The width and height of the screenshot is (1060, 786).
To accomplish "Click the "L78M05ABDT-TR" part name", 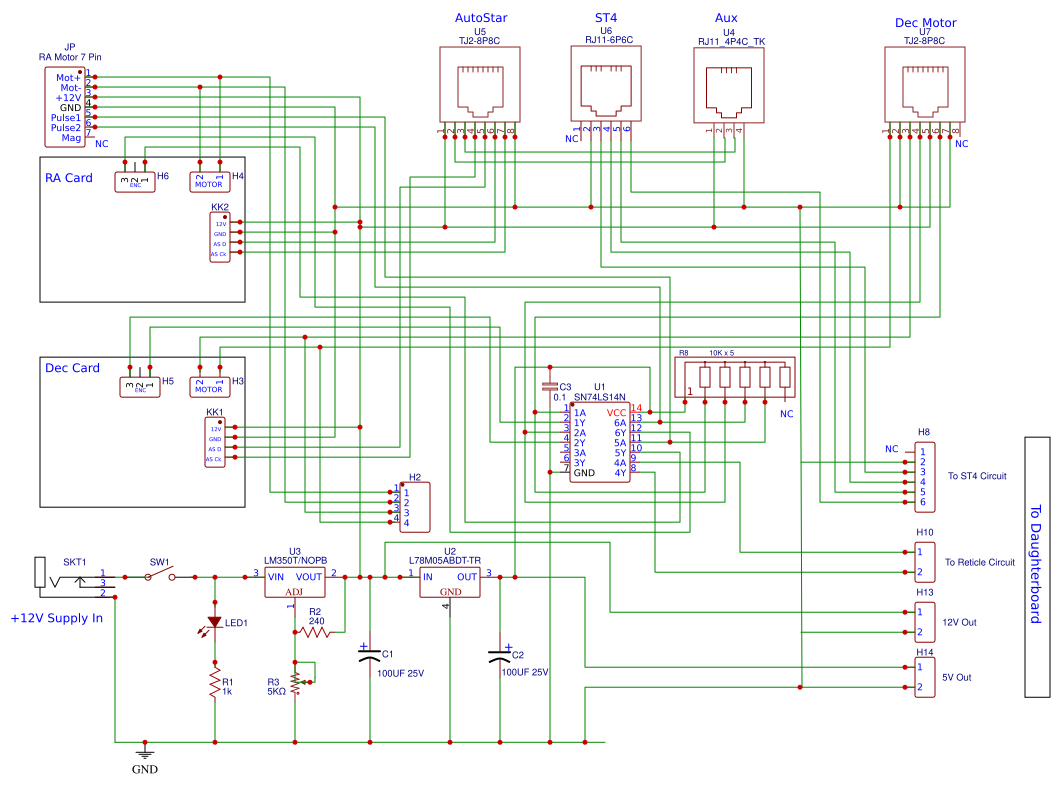I will click(444, 560).
